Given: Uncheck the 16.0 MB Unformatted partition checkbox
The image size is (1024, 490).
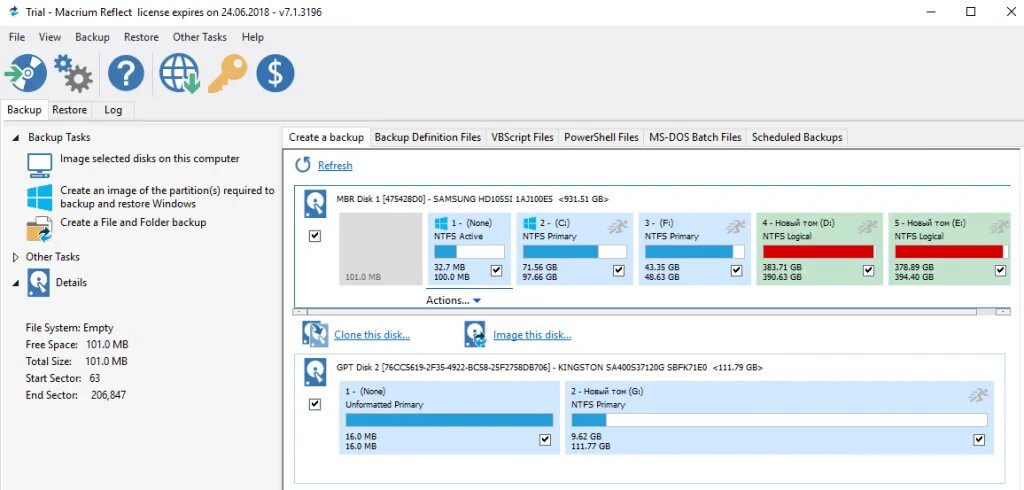Looking at the screenshot, I should pos(545,440).
